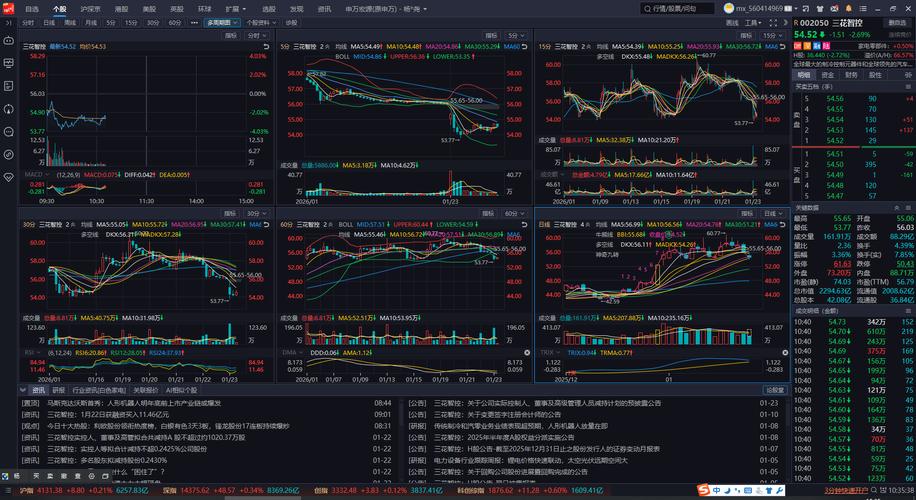Toggle the 指标 button on the 日线 chart

coord(749,213)
